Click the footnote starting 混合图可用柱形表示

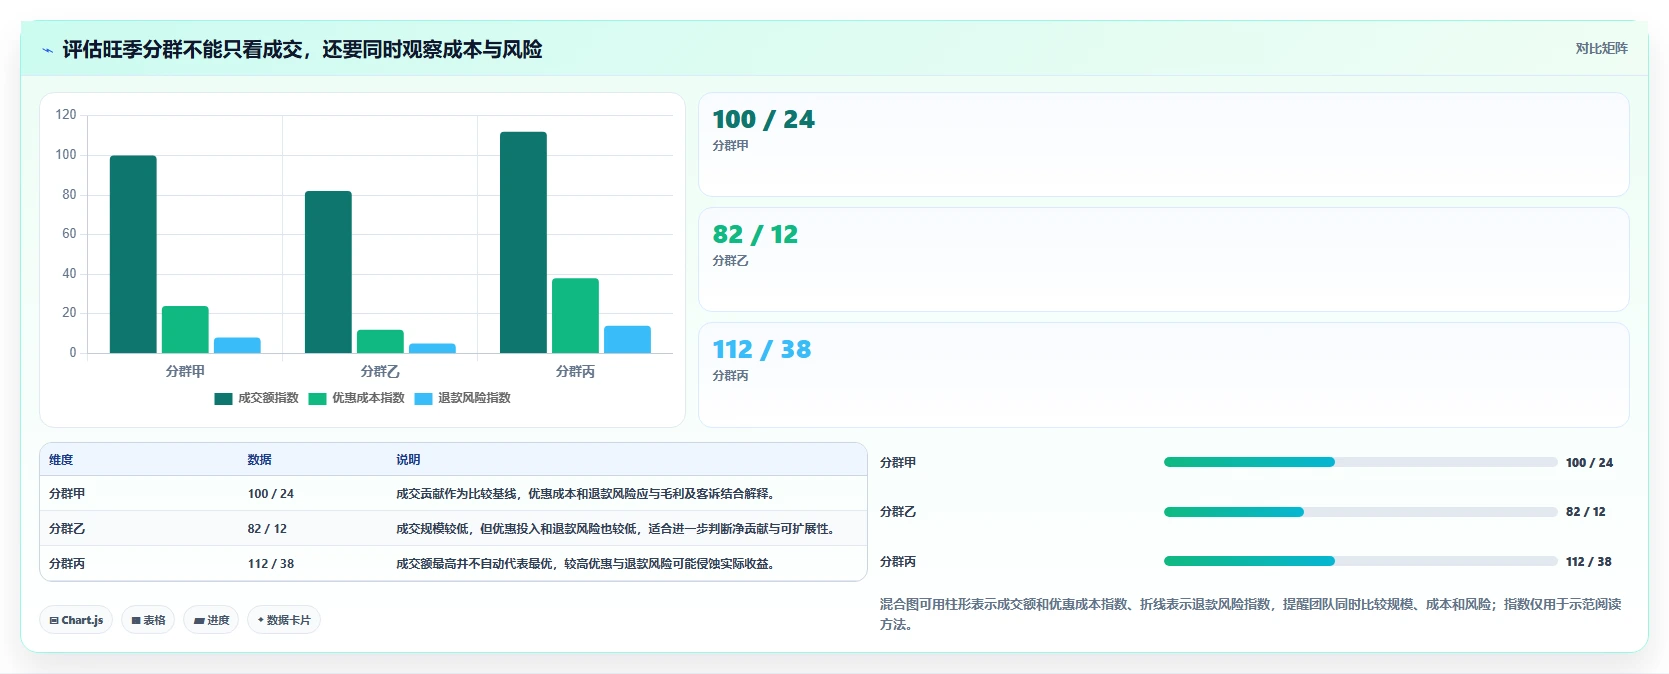(x=1250, y=614)
